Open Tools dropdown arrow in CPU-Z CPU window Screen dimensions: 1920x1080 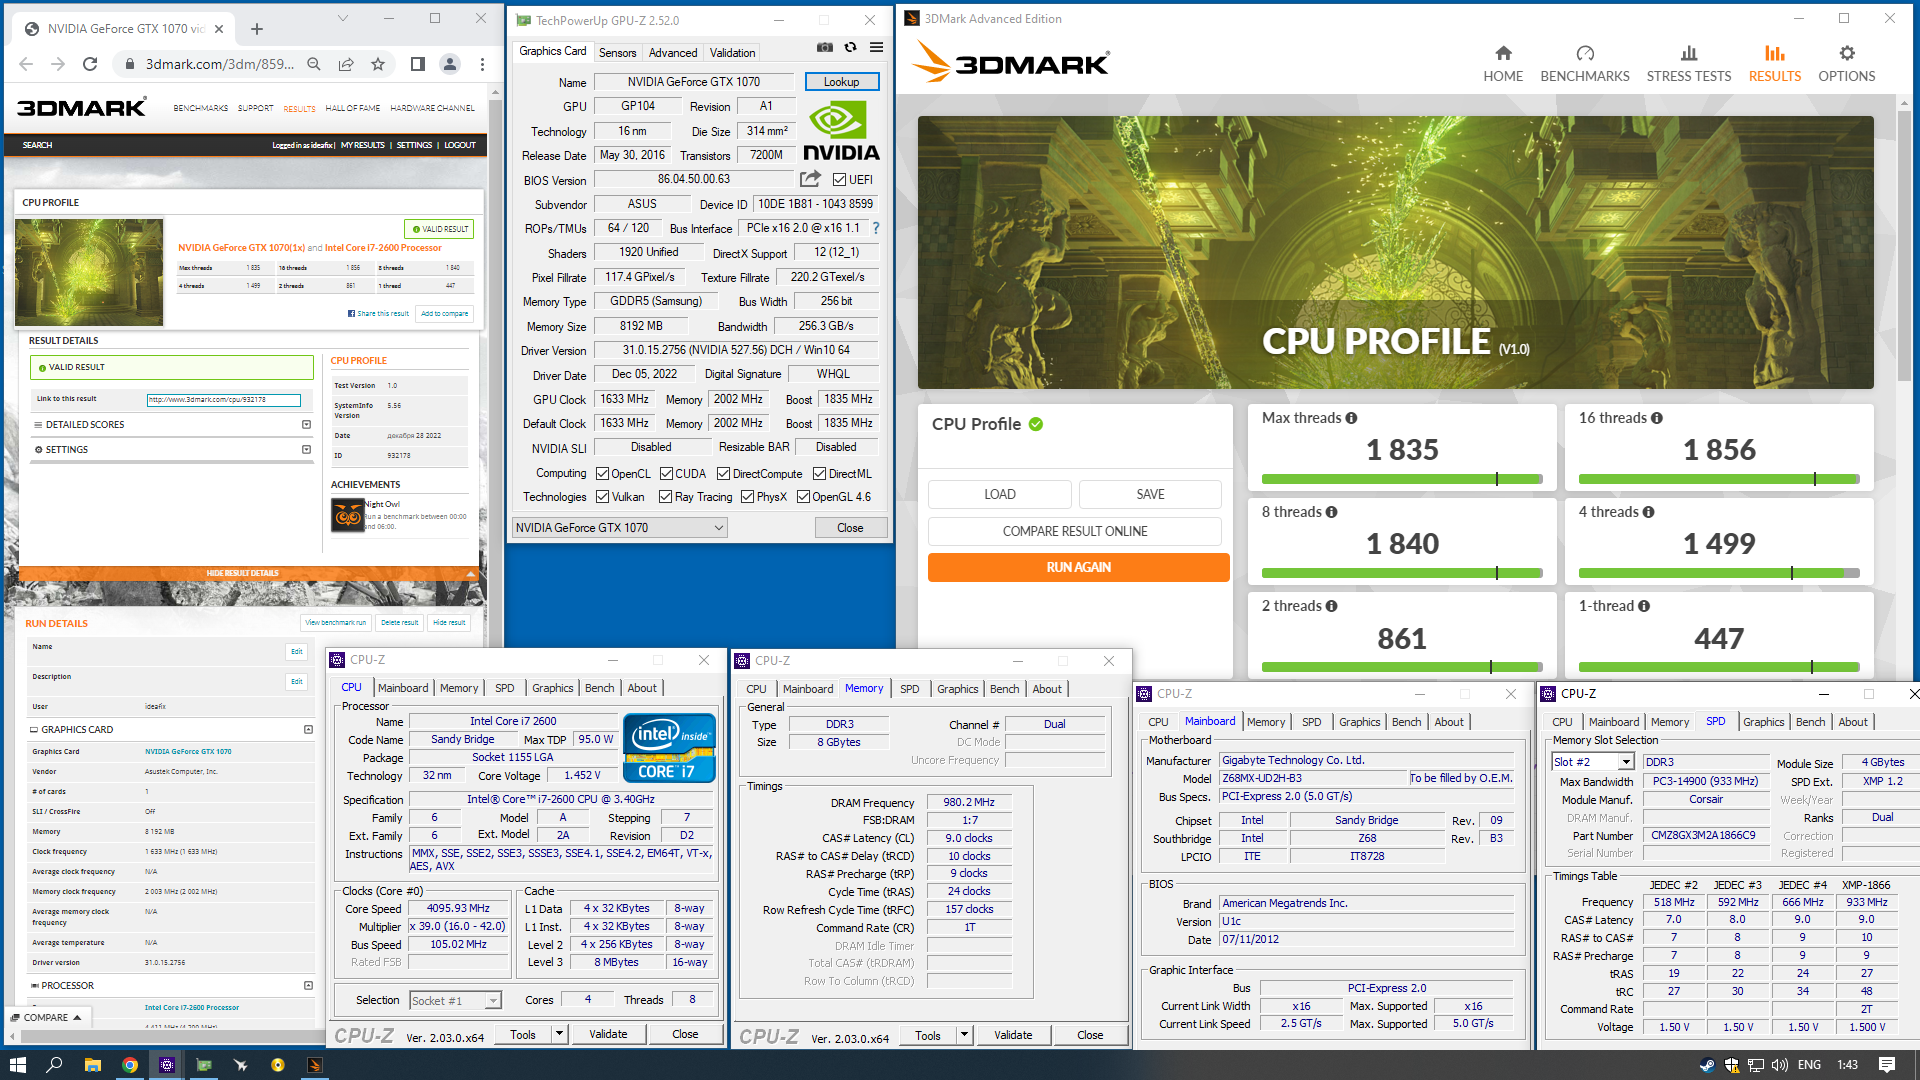pyautogui.click(x=559, y=1034)
